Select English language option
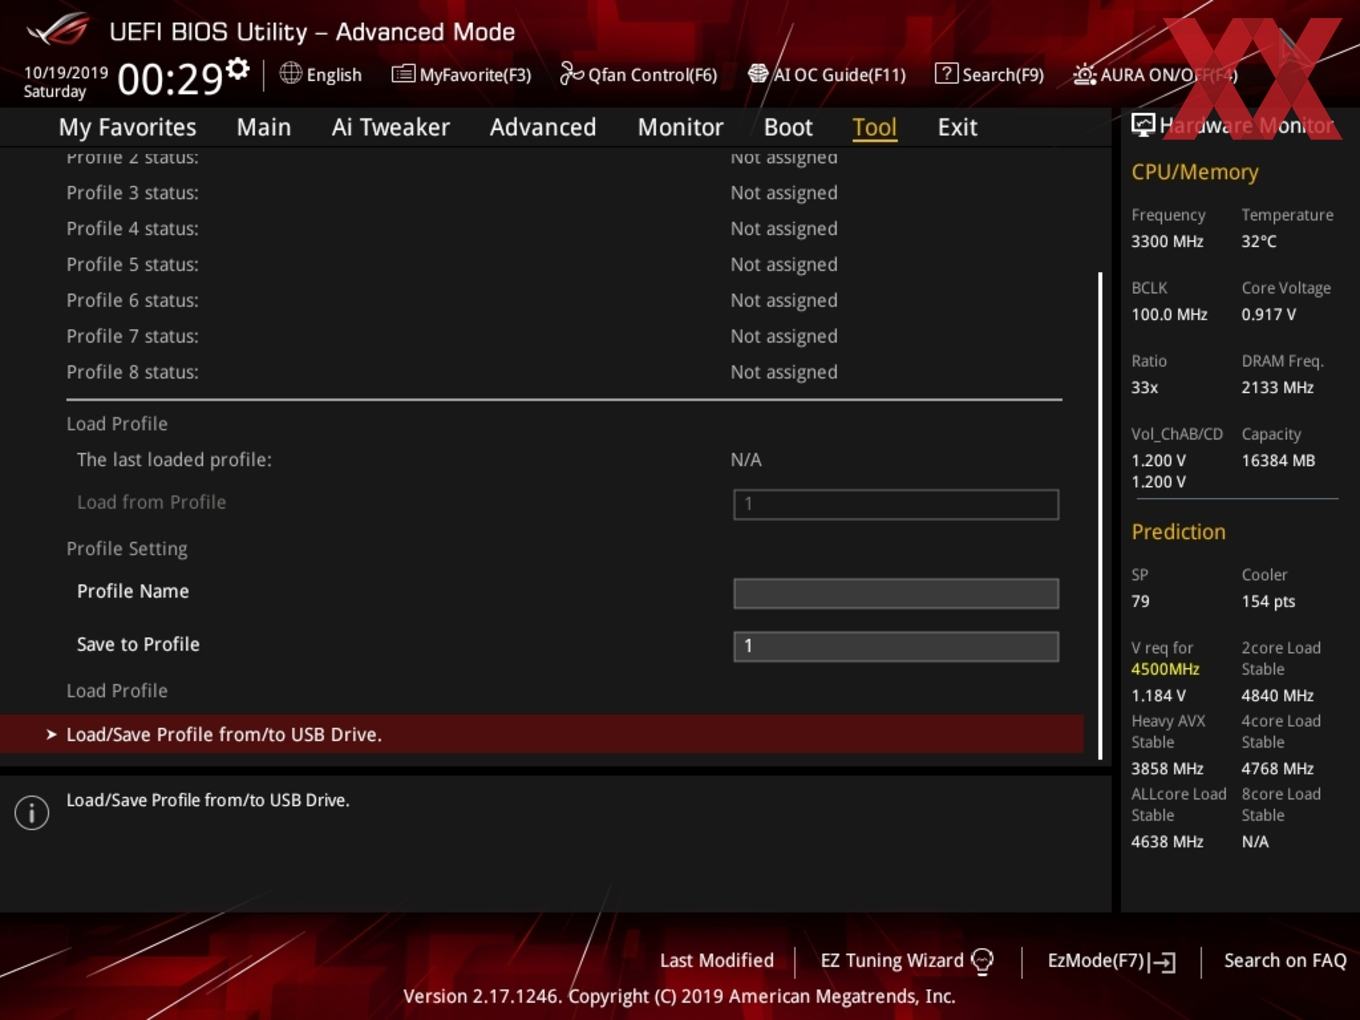This screenshot has width=1360, height=1020. (334, 75)
